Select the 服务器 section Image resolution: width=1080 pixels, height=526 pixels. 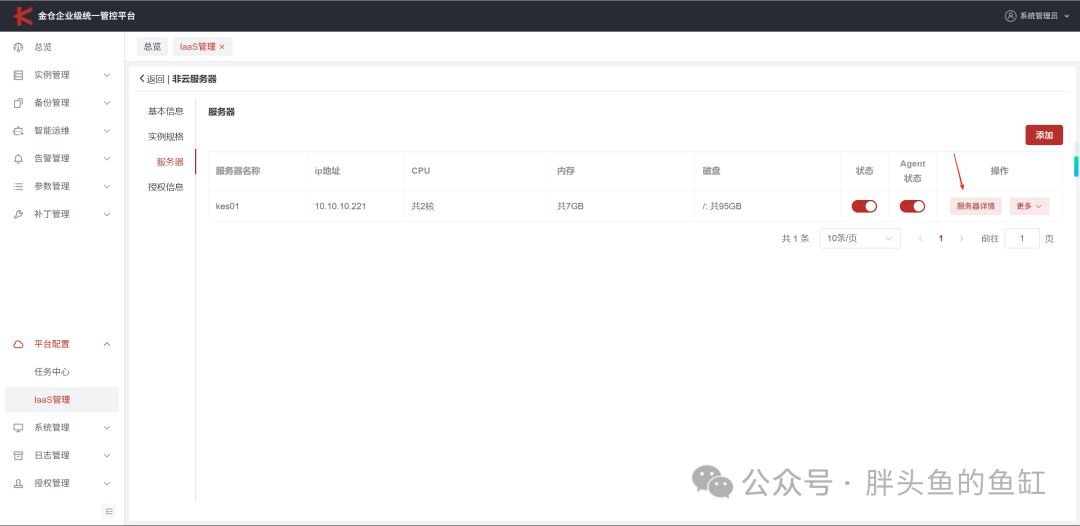pyautogui.click(x=170, y=162)
